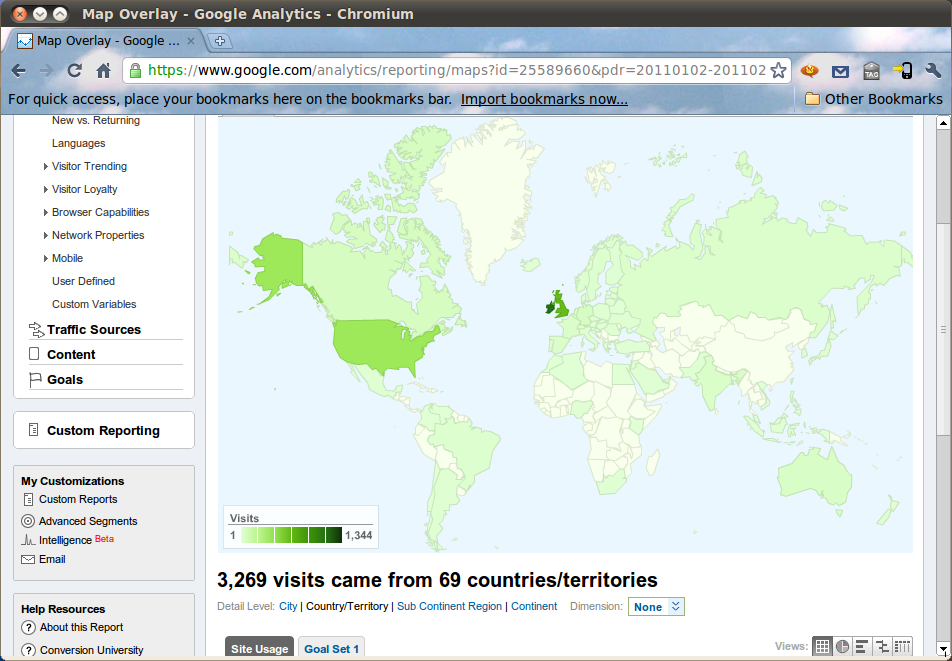
Task: Open the orange extension icon in toolbar
Action: coord(809,71)
